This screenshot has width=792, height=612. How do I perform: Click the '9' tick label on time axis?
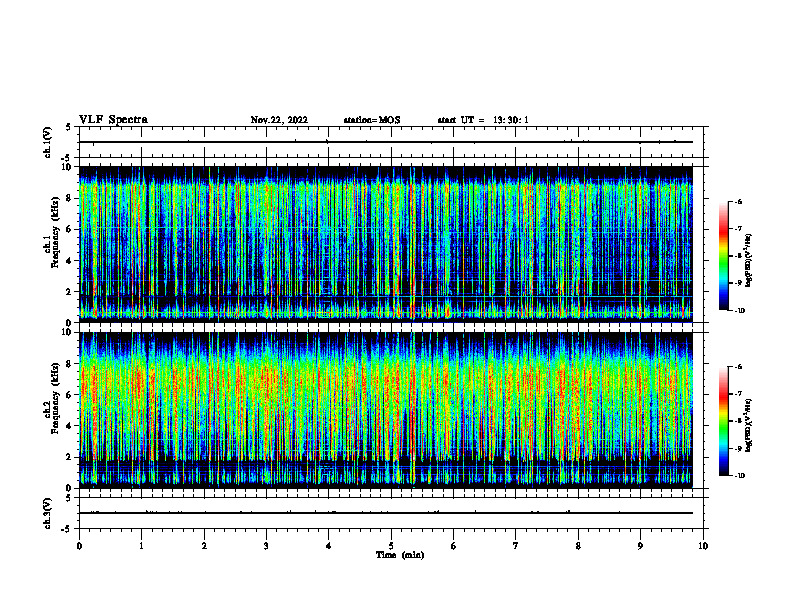640,546
